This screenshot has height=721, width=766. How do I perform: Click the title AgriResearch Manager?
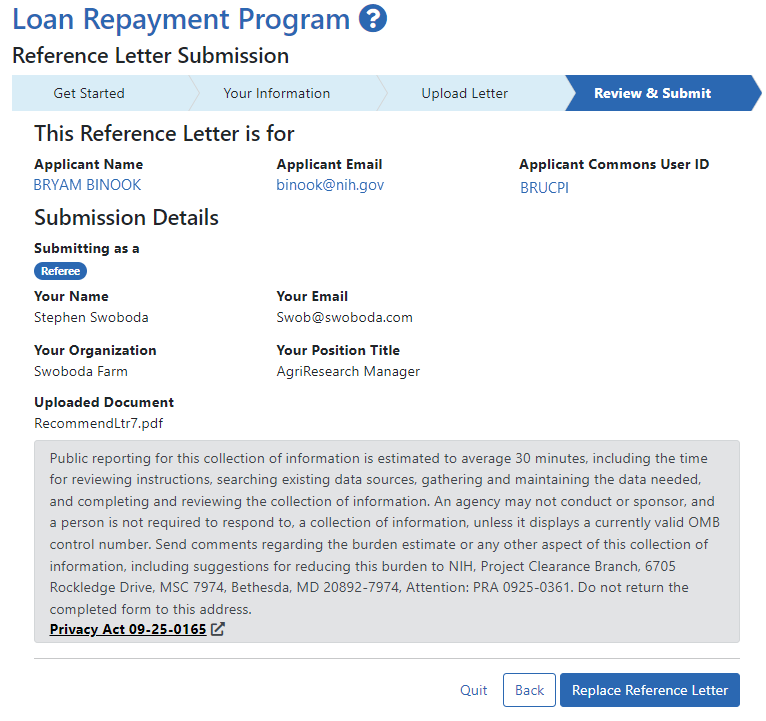coord(348,371)
